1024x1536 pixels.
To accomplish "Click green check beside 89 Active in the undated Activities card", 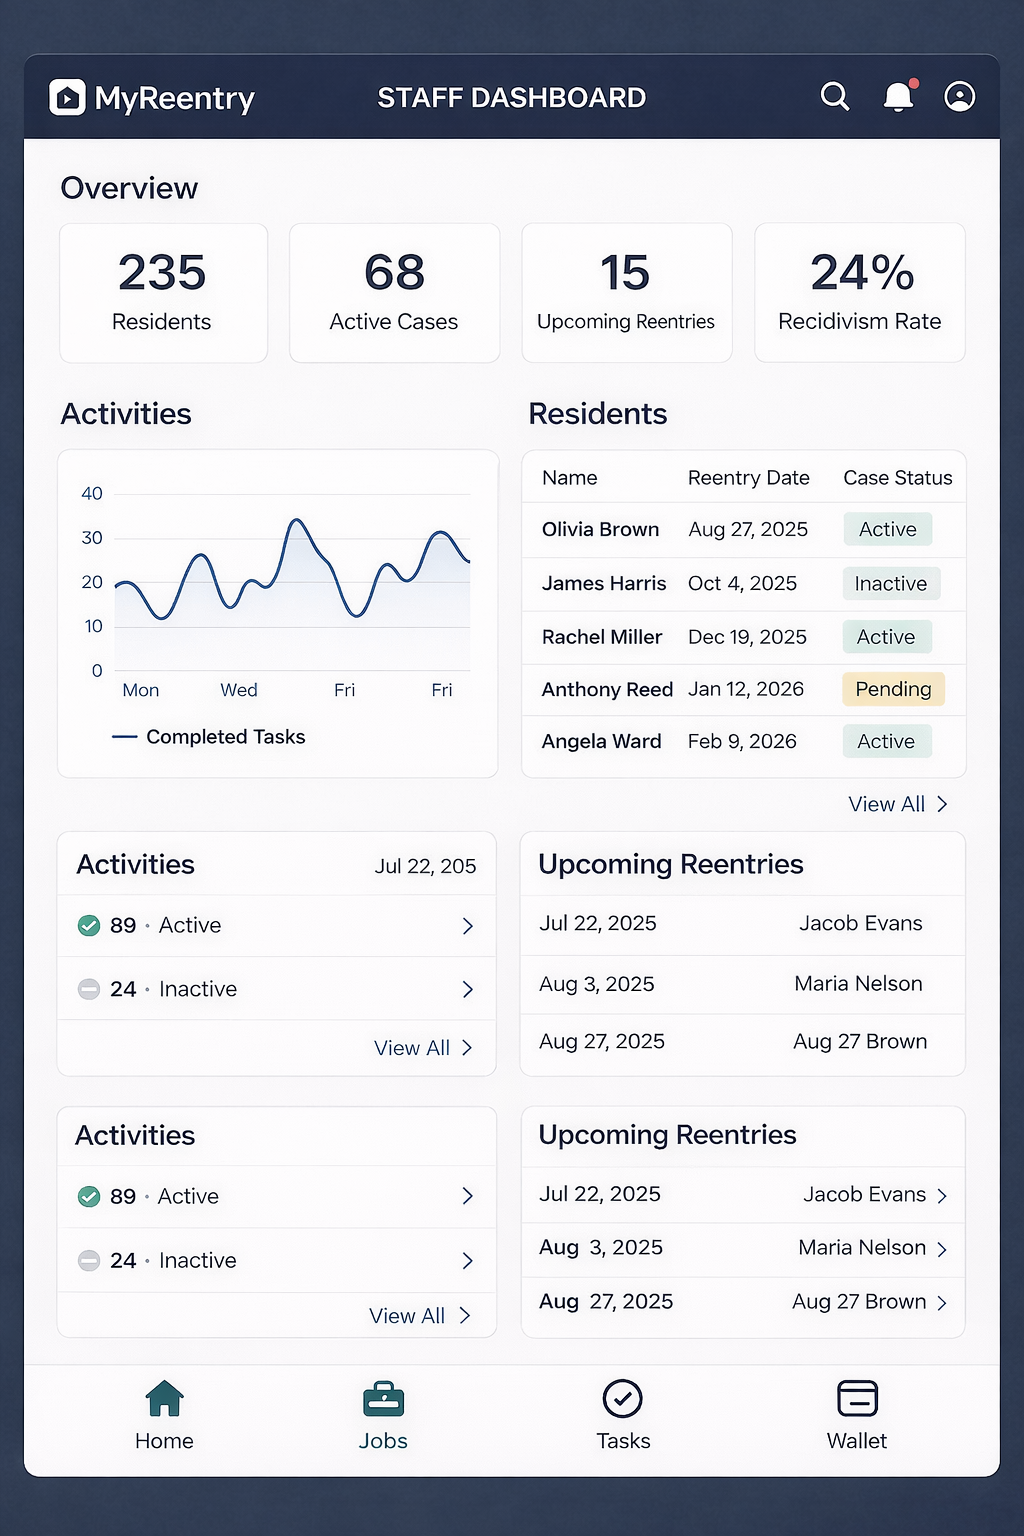I will [x=89, y=1196].
